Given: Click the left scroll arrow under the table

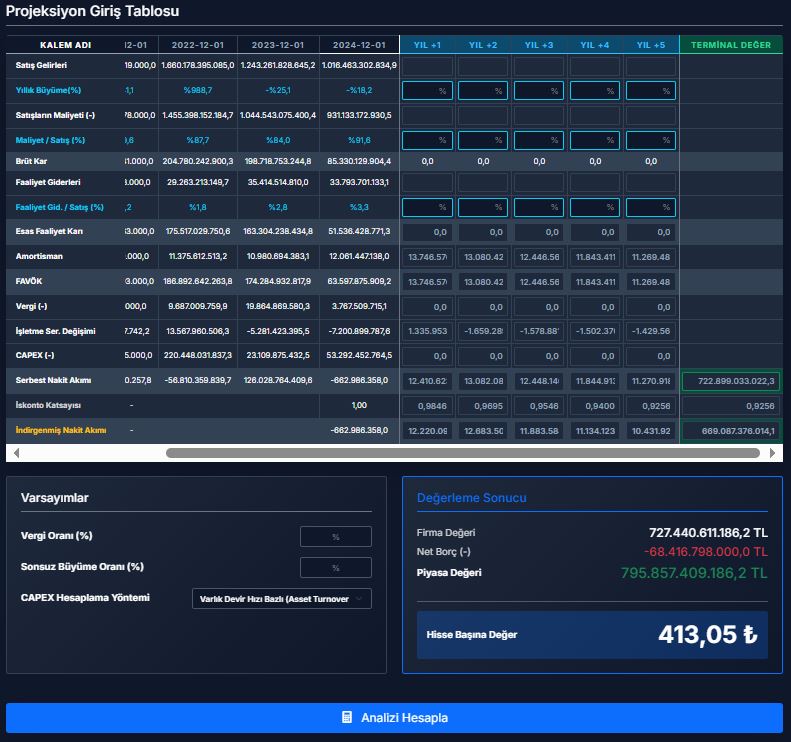Looking at the screenshot, I should click(x=15, y=453).
